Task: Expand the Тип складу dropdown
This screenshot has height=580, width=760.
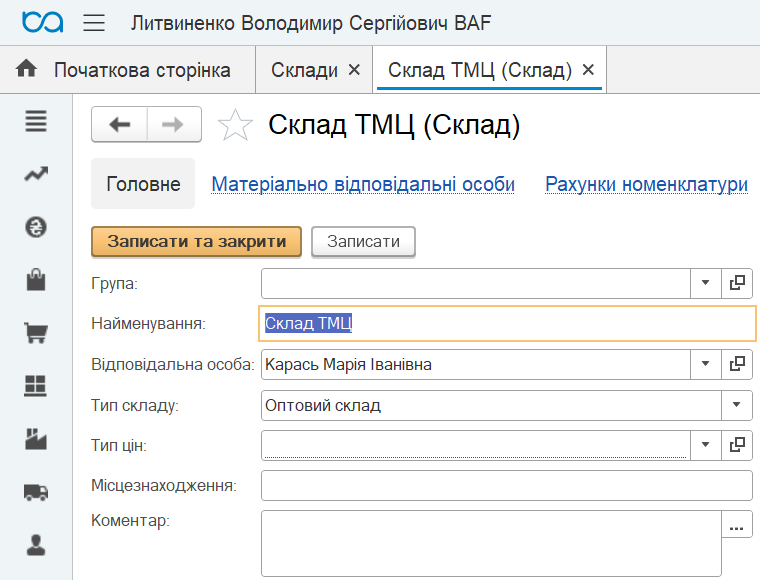Action: [737, 405]
